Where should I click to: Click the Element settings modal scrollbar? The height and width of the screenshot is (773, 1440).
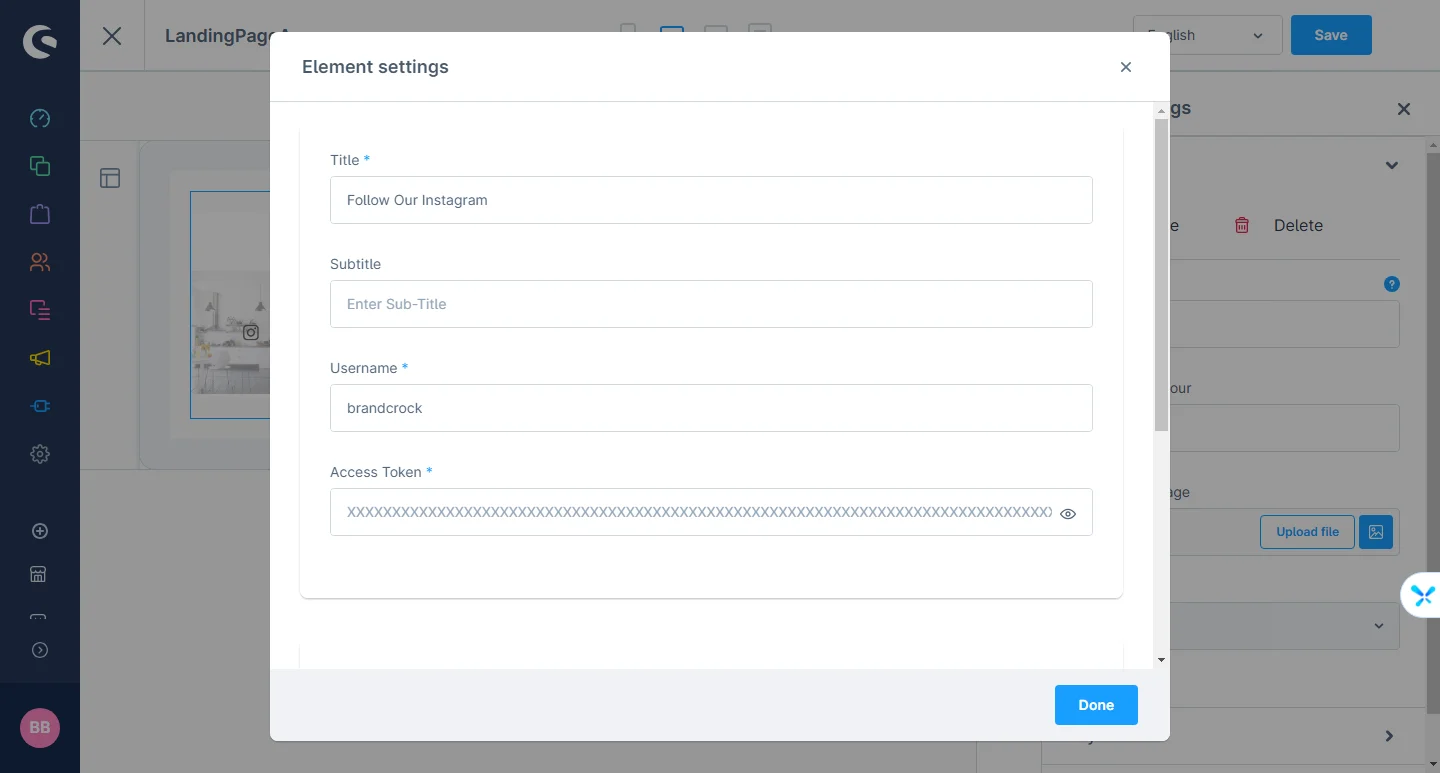[1161, 275]
